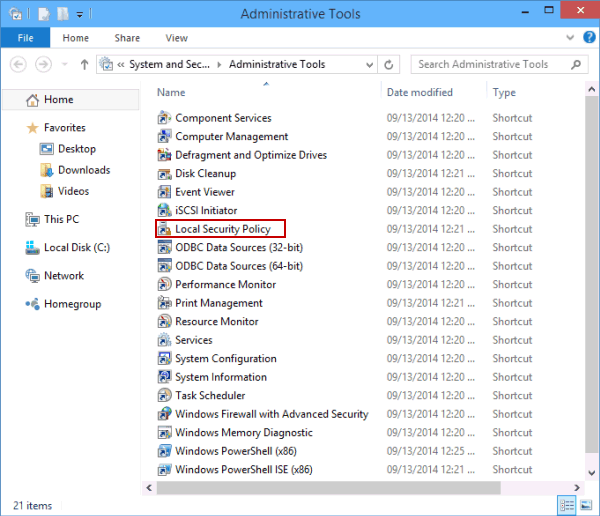Viewport: 600px width, 516px height.
Task: Click the Defragment and Optimize Drives icon
Action: (165, 155)
